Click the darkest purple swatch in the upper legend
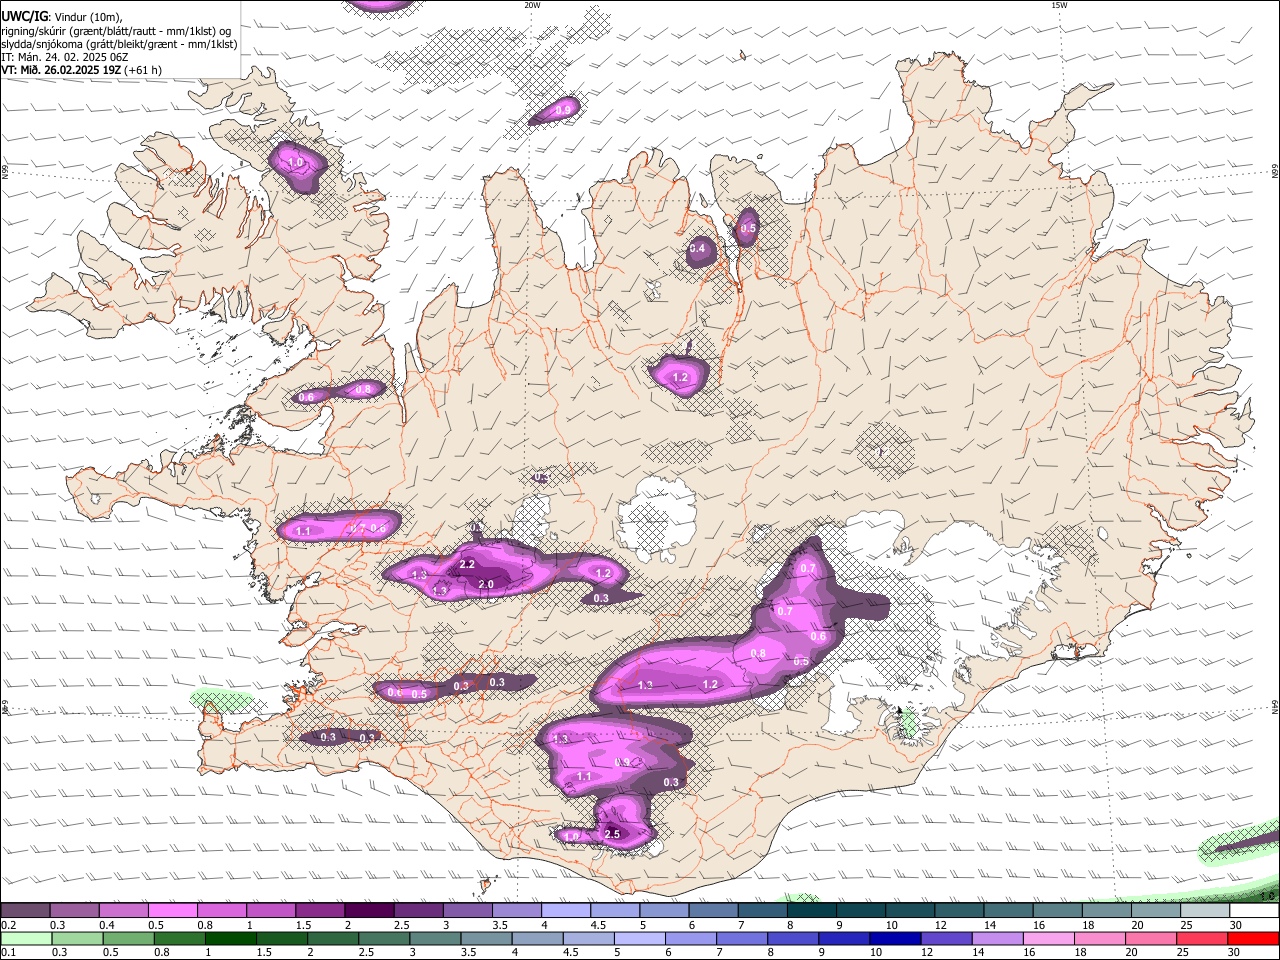 click(369, 910)
